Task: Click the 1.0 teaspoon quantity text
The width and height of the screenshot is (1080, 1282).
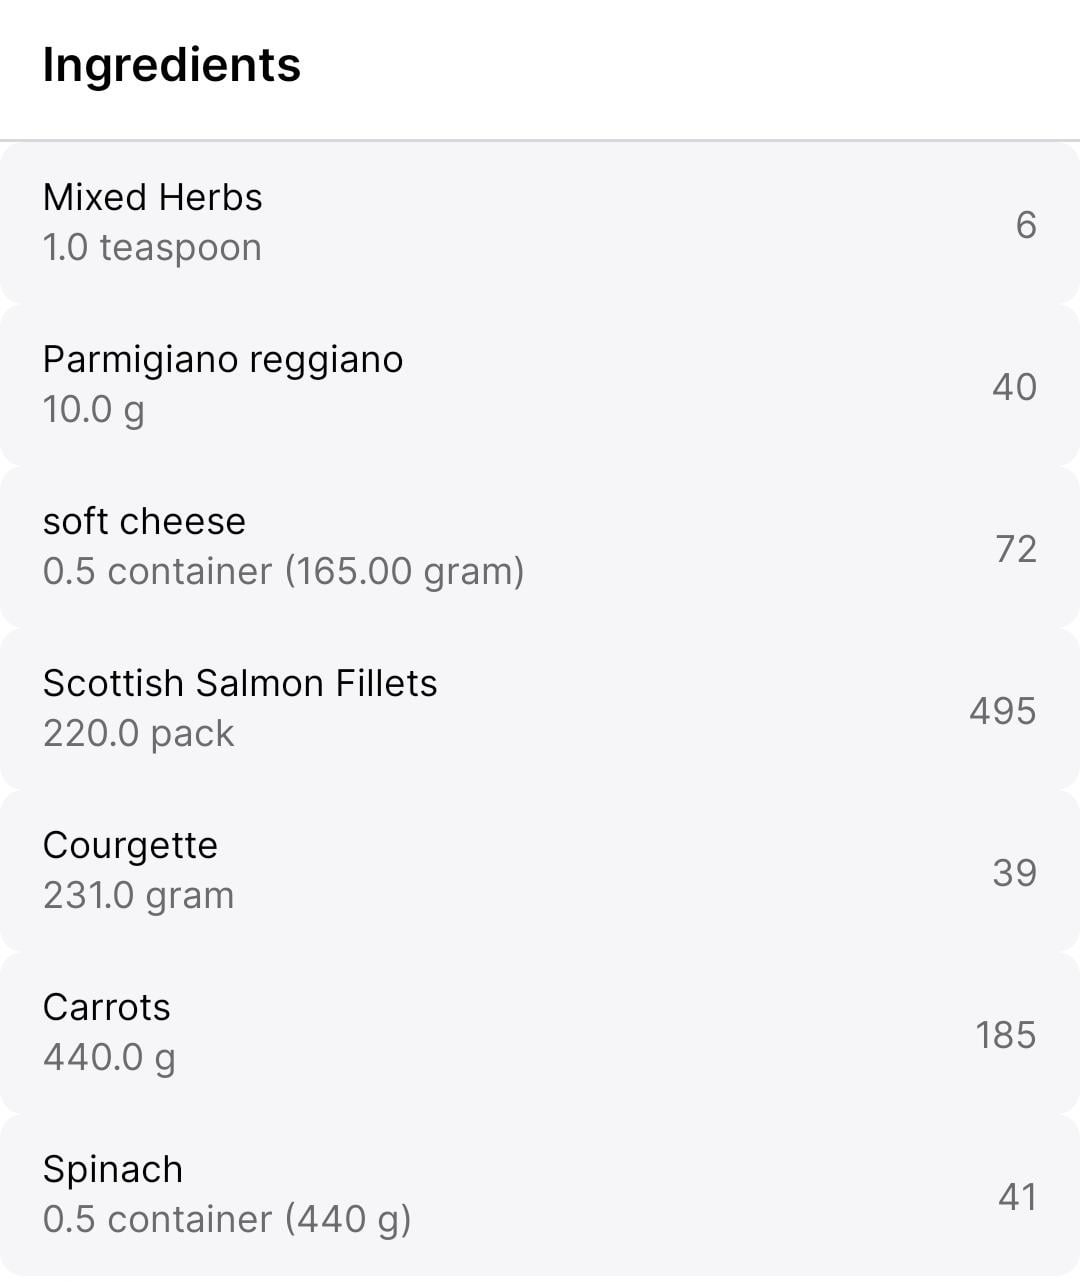Action: pyautogui.click(x=152, y=247)
